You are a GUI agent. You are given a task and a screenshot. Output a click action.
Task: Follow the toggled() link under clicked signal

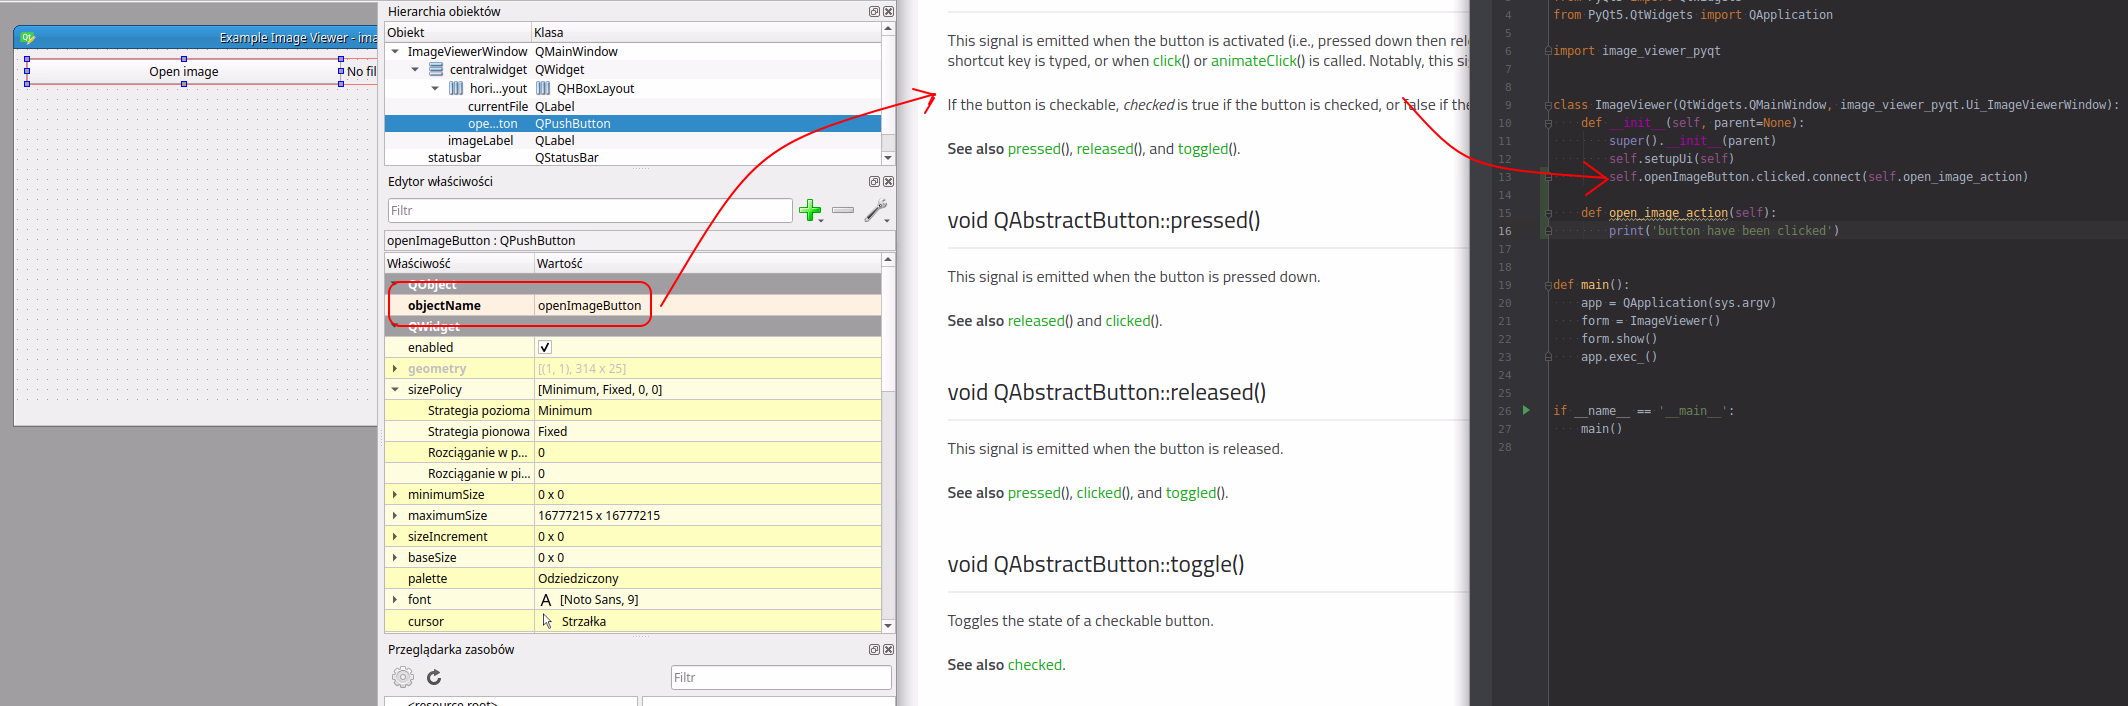click(x=1206, y=149)
